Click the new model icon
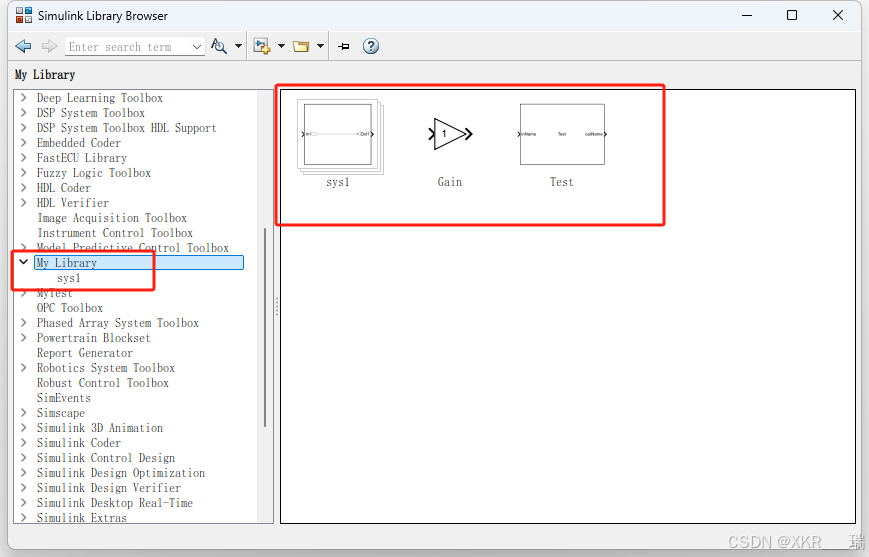 262,46
